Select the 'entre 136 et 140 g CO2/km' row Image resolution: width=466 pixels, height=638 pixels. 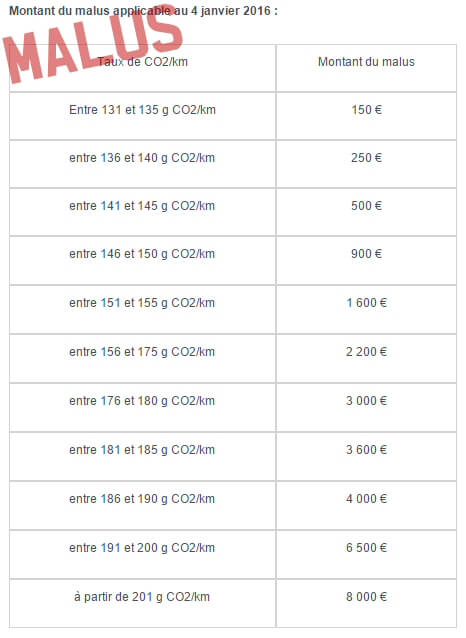click(233, 164)
